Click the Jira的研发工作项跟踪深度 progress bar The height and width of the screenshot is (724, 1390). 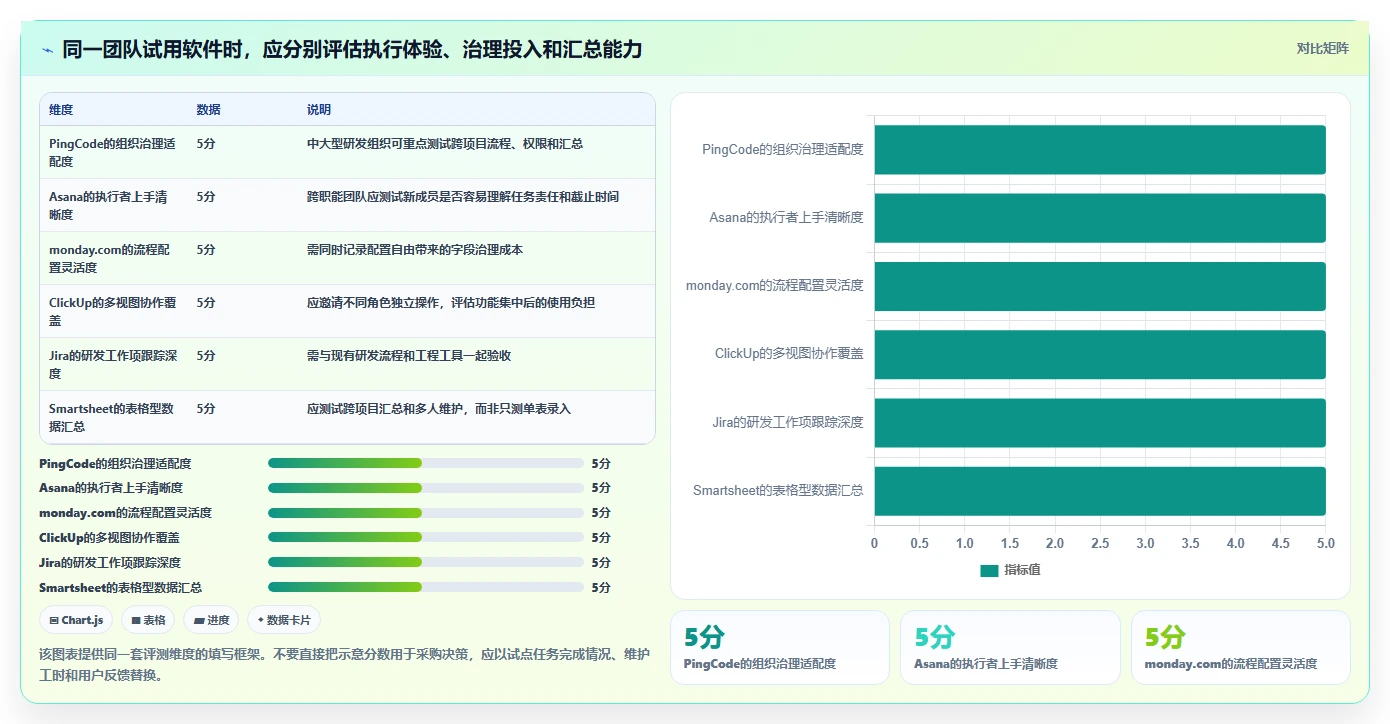pyautogui.click(x=425, y=563)
